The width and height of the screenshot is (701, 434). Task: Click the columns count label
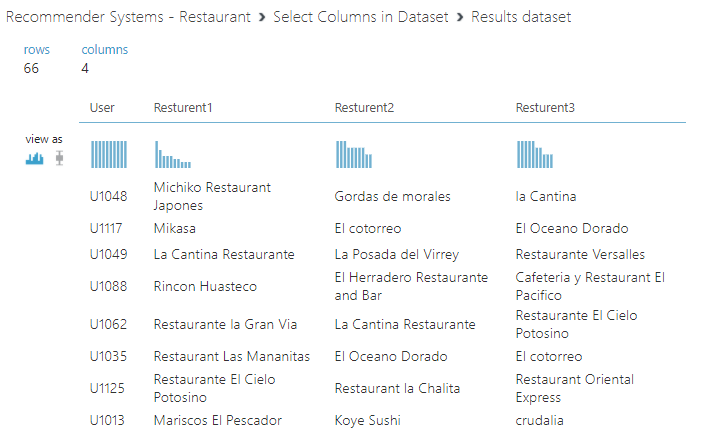pos(104,50)
